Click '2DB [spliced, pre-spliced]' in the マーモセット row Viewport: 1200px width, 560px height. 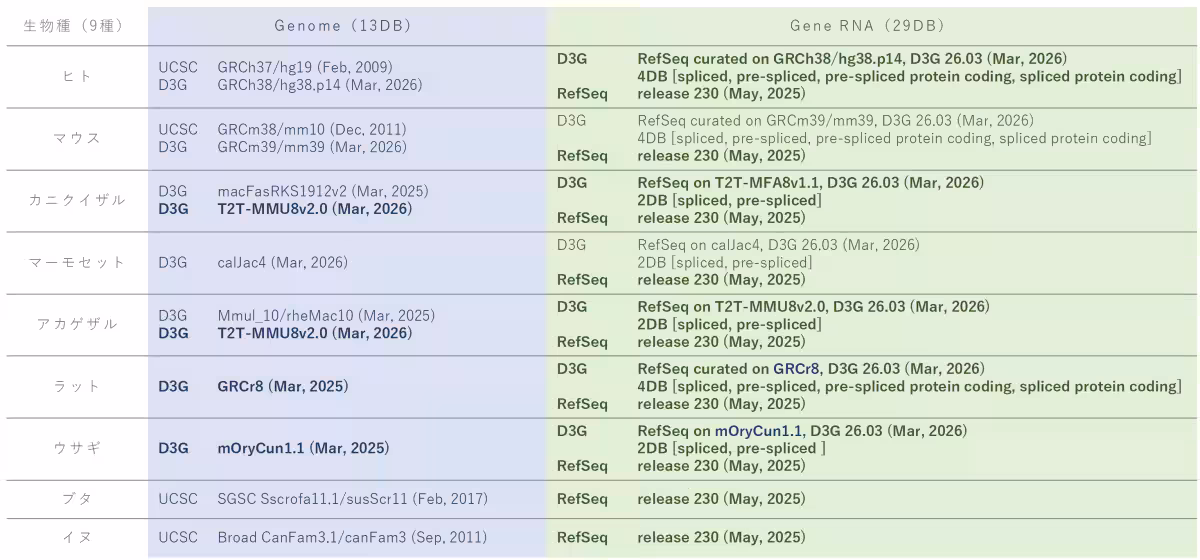(x=725, y=262)
